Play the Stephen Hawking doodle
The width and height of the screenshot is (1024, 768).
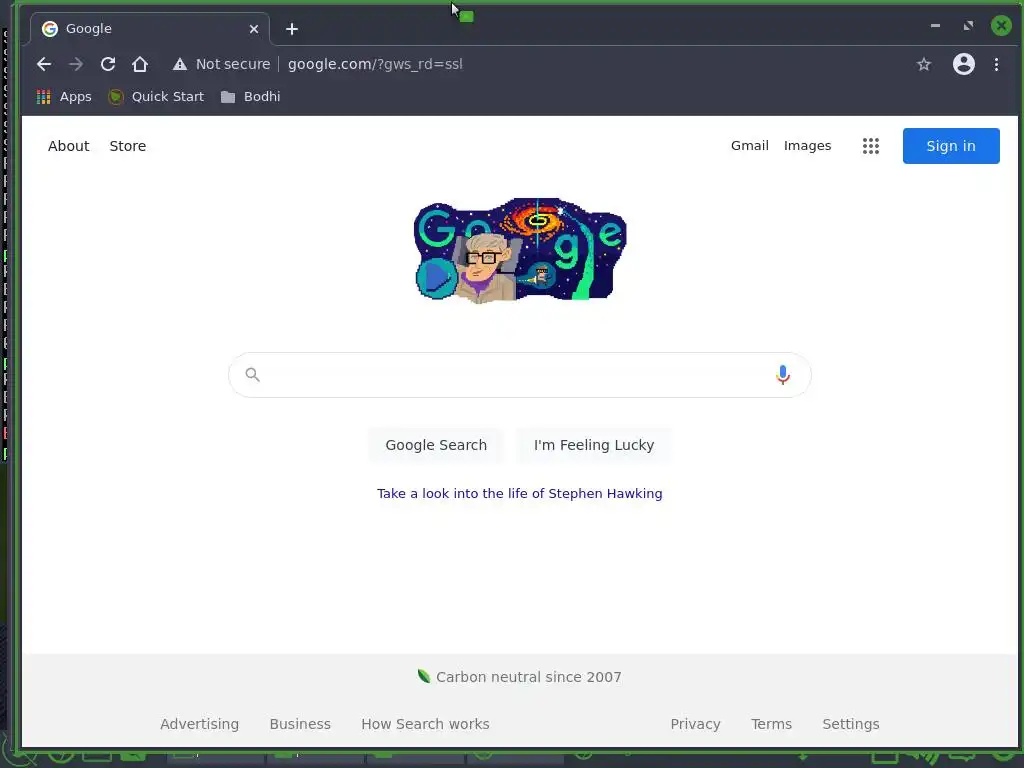(436, 278)
